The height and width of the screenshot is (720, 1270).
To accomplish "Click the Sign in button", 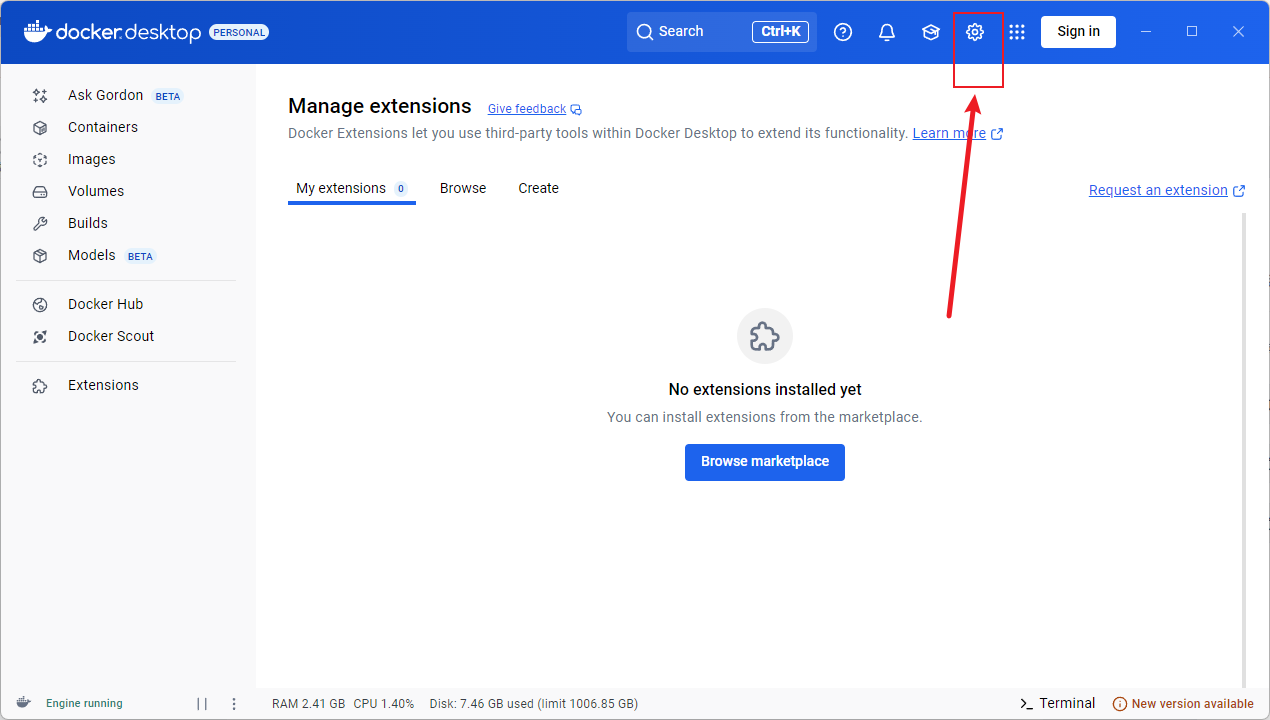I will click(1078, 32).
